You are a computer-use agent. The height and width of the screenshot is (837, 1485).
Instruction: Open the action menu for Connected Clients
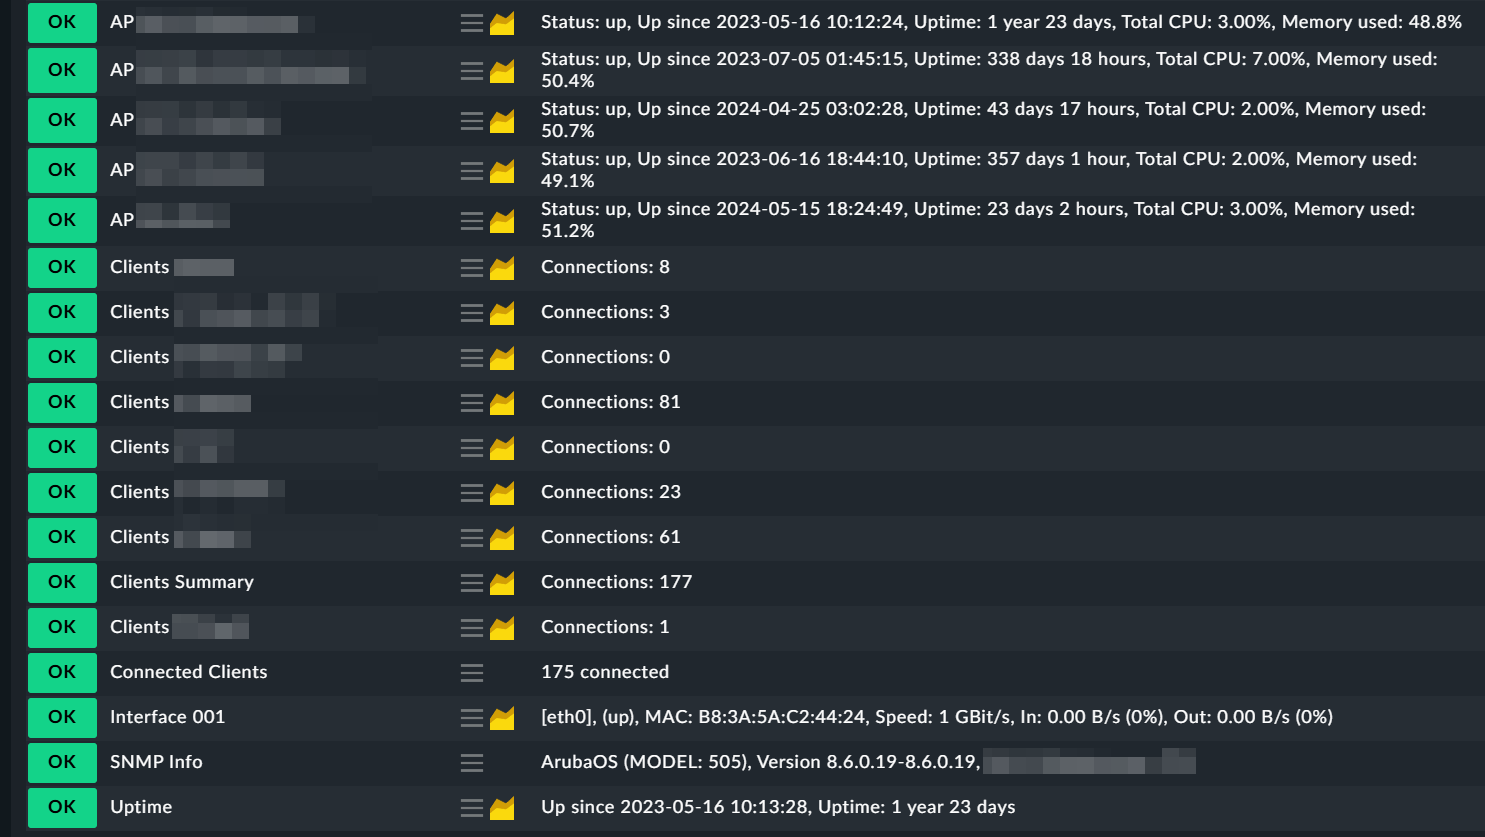pyautogui.click(x=472, y=673)
